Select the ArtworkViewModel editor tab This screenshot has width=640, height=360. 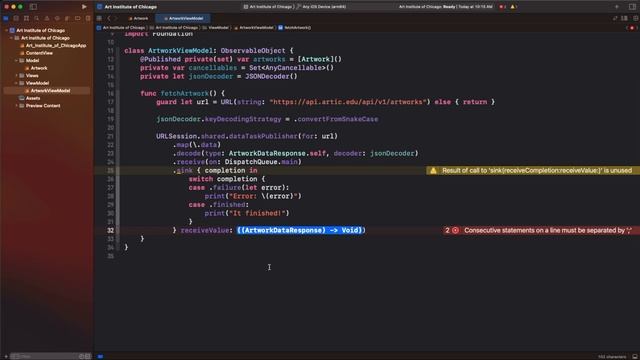(183, 18)
